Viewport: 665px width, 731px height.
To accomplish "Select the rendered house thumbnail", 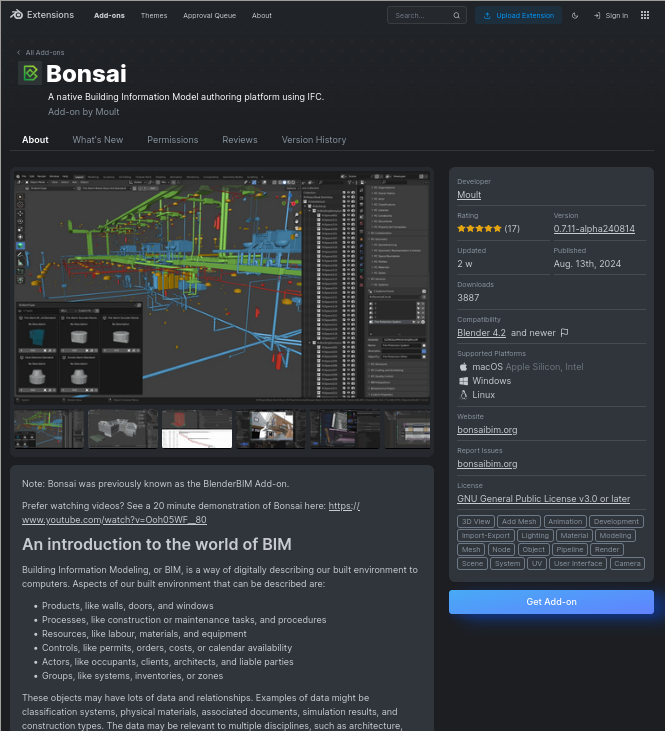I will 271,429.
